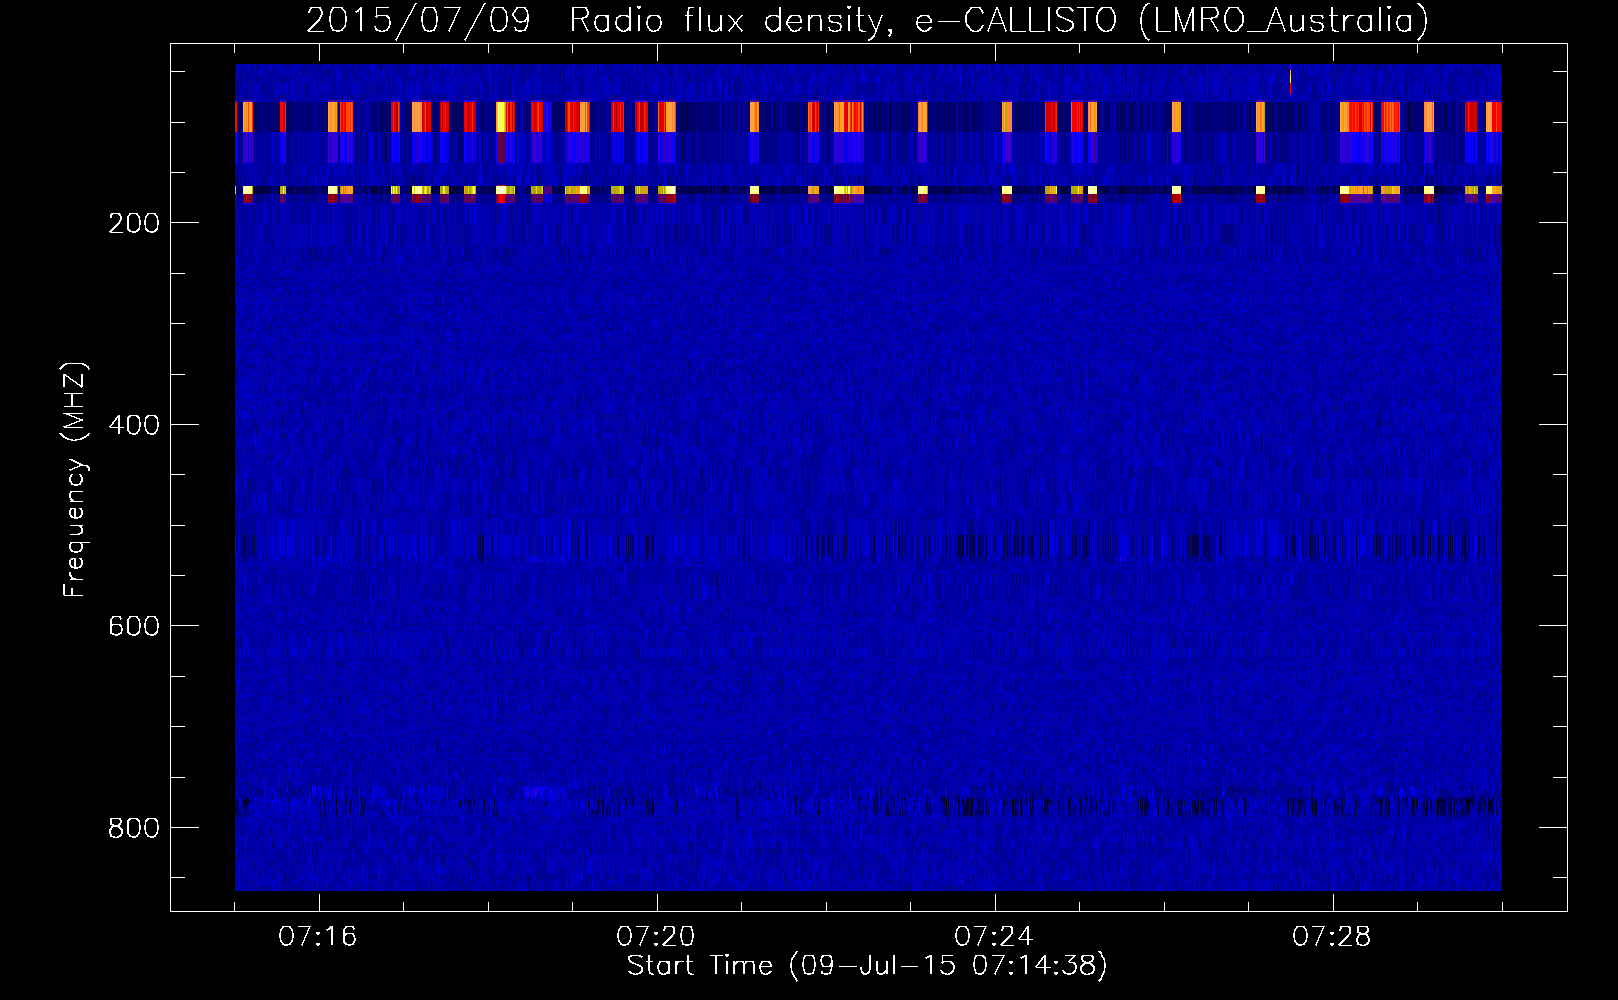Select the 800 frequency tick label
The image size is (1618, 1000).
133,828
